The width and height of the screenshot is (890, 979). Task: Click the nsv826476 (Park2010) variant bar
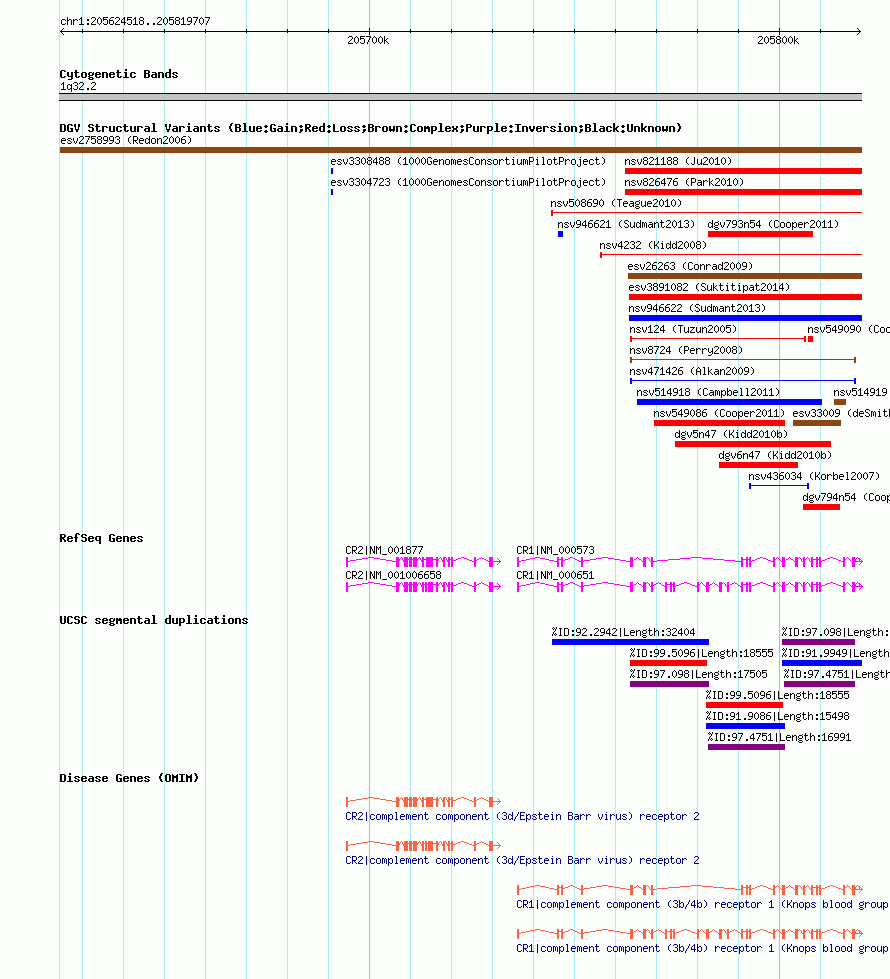(x=743, y=192)
